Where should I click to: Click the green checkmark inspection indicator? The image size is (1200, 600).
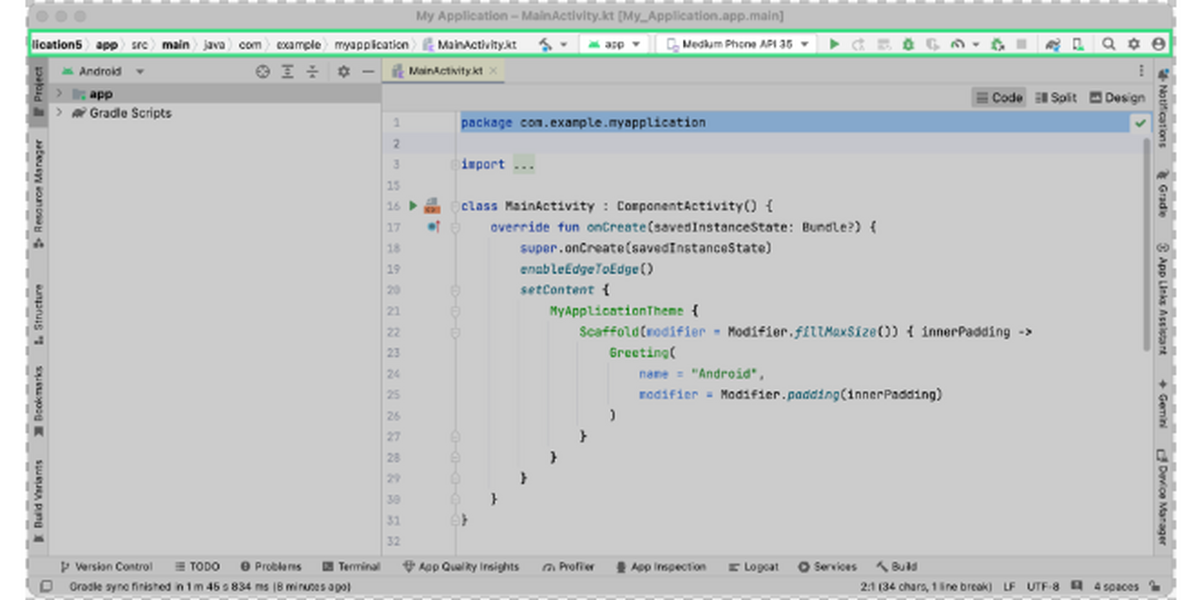coord(1141,123)
